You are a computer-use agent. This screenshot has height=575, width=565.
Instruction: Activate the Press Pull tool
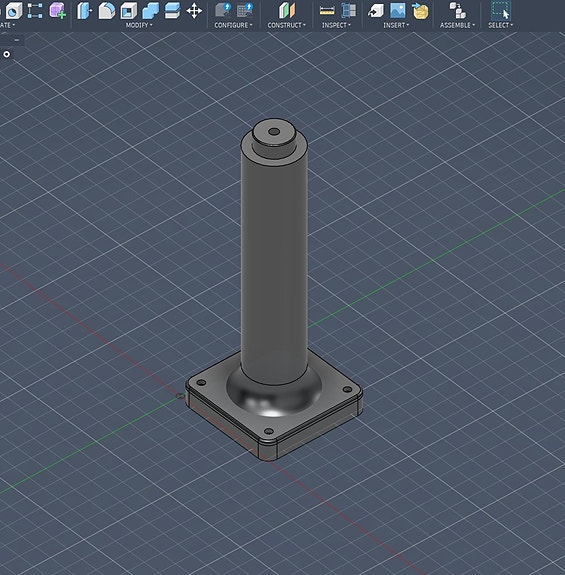84,11
